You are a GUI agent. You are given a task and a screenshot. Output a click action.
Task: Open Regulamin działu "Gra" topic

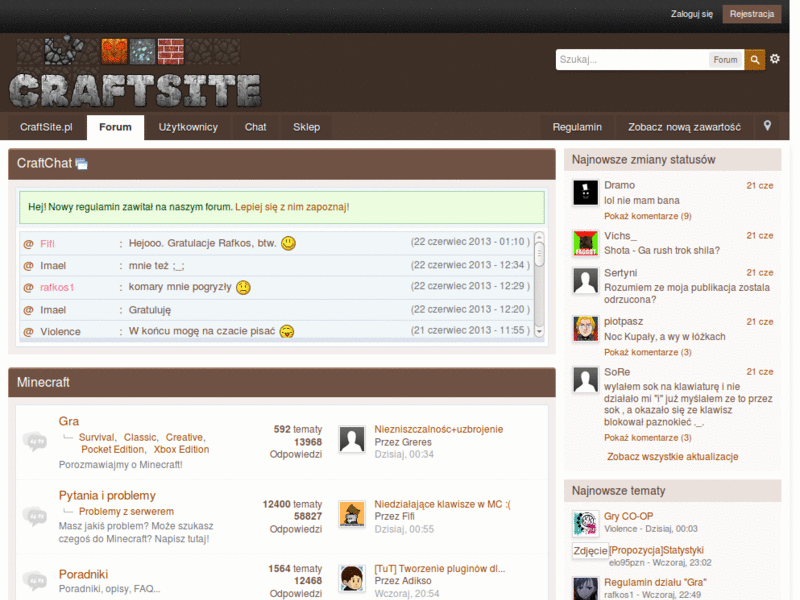coord(655,582)
